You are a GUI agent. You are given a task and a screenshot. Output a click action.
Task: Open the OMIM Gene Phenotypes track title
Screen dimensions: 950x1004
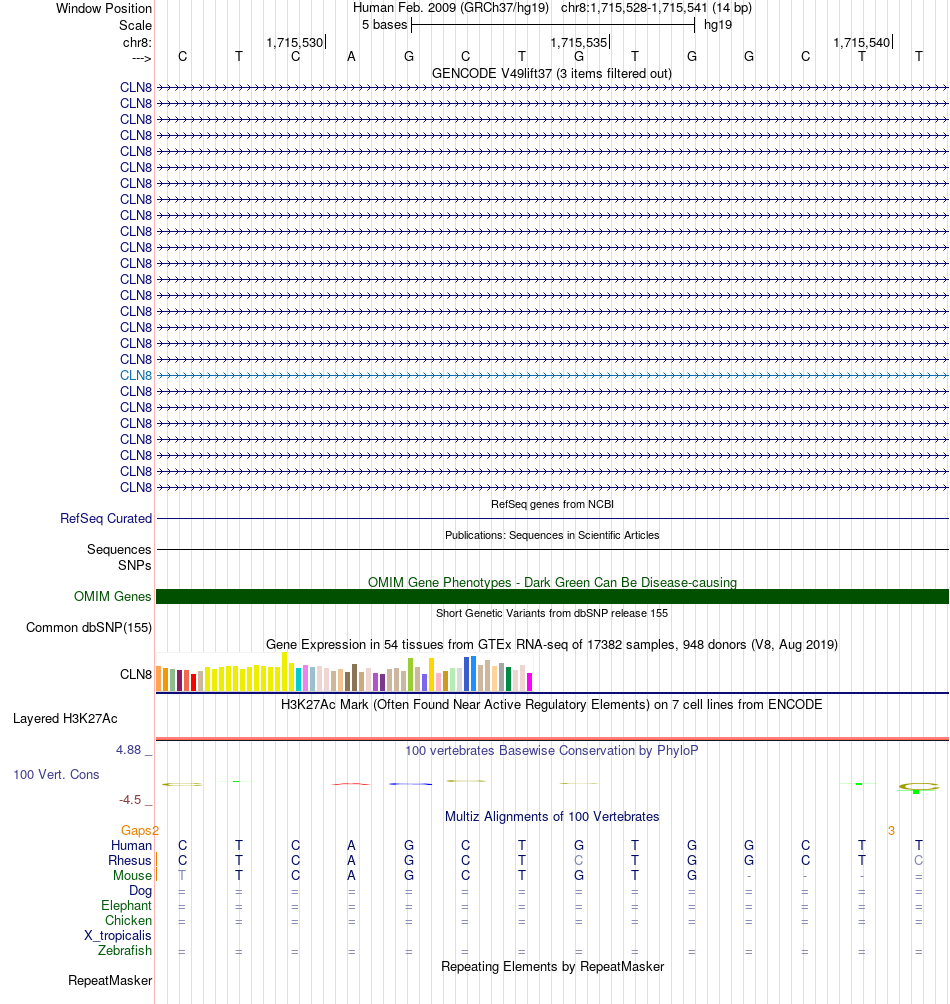tap(552, 582)
